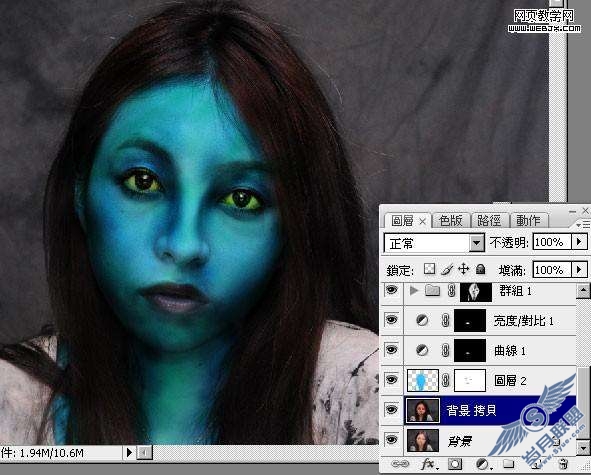Click layers list scroll down arrow
The width and height of the screenshot is (591, 475).
pyautogui.click(x=583, y=447)
